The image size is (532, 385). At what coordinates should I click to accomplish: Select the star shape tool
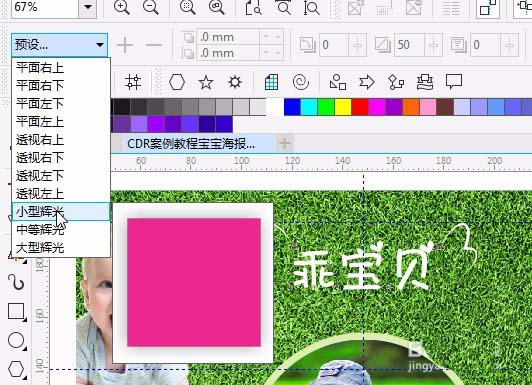[206, 82]
